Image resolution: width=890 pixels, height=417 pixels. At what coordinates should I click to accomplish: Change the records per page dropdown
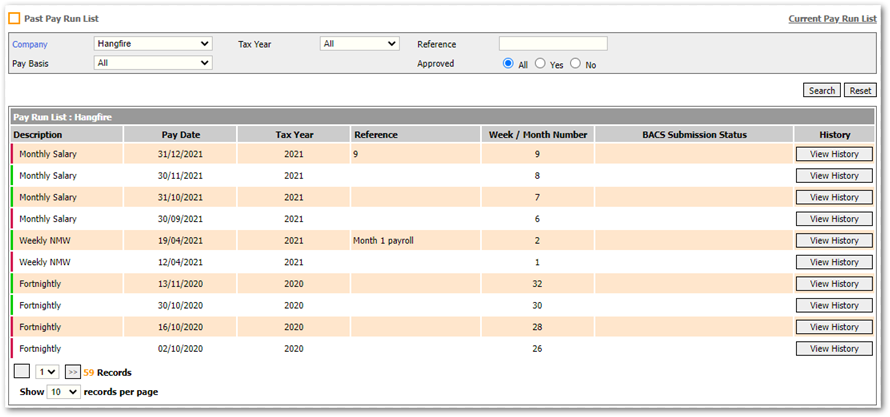(63, 392)
